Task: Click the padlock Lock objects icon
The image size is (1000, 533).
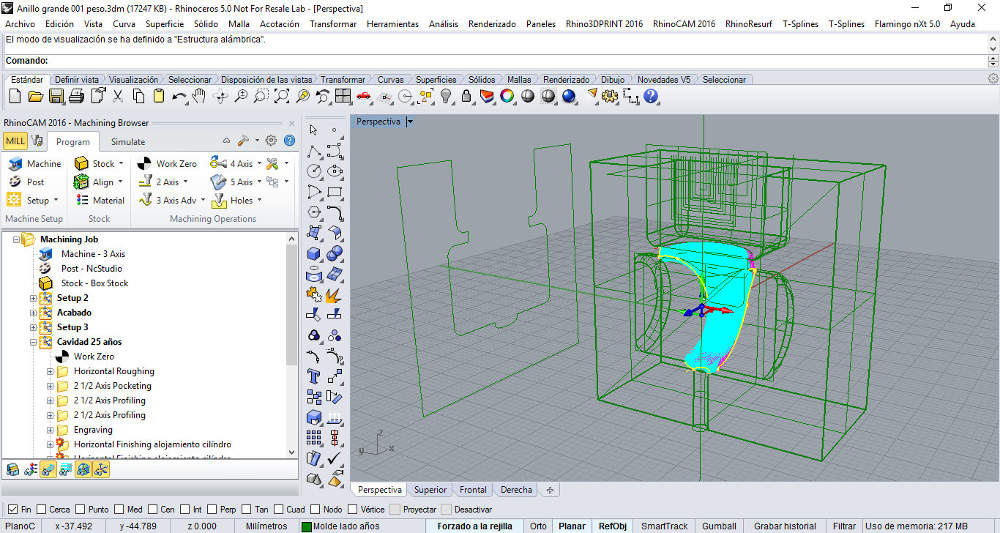Action: (x=466, y=96)
